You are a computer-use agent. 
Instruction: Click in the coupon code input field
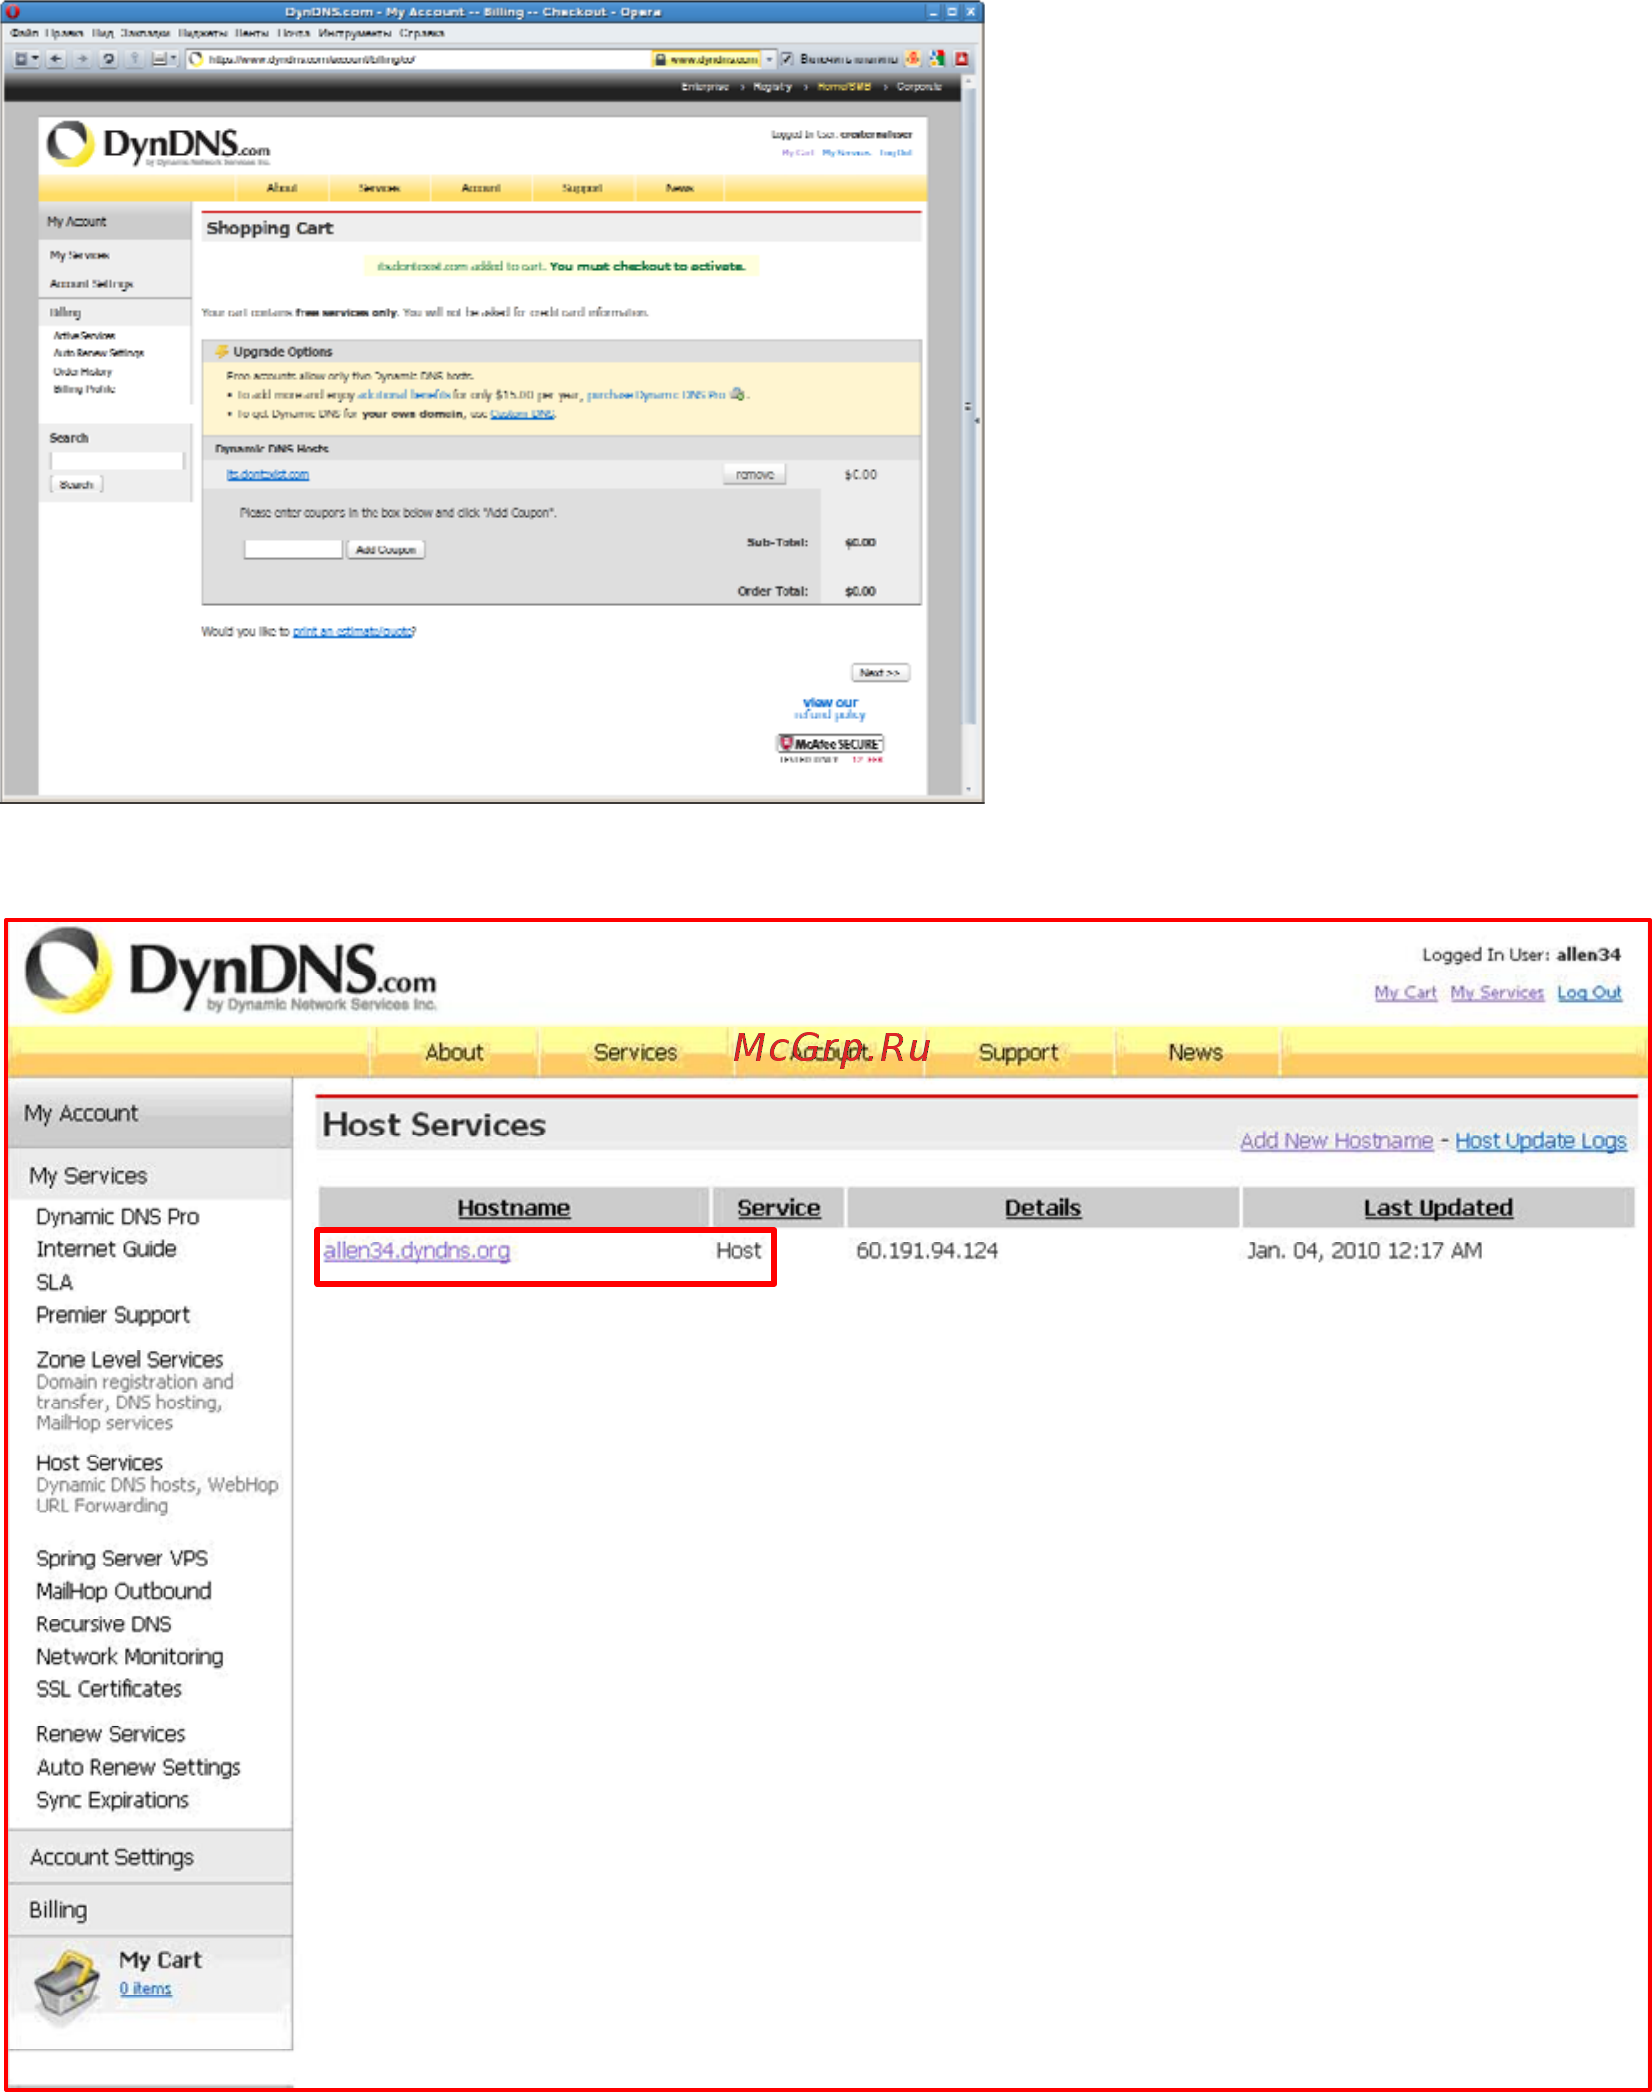293,549
